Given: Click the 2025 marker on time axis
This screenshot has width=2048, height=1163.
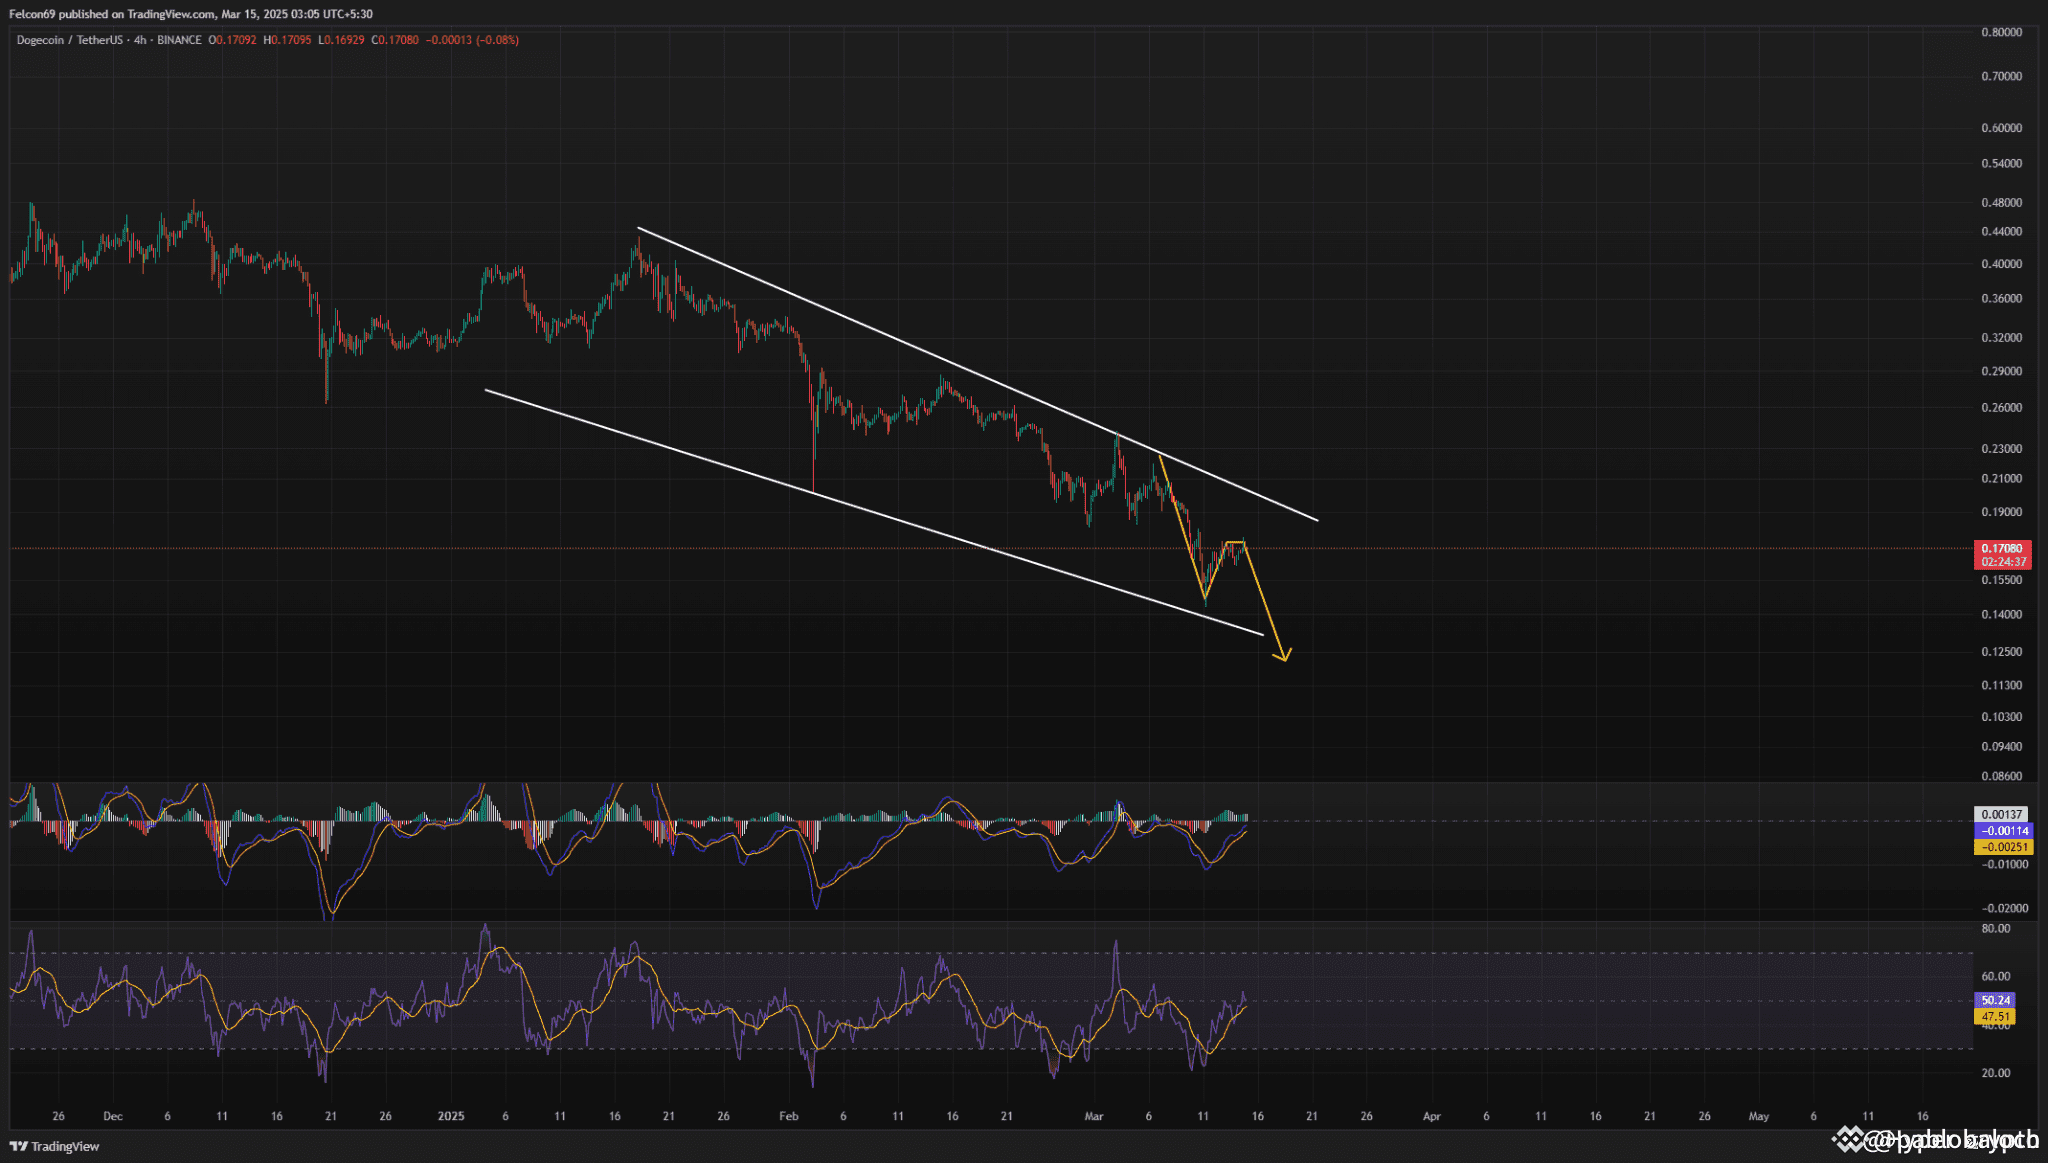Looking at the screenshot, I should pyautogui.click(x=451, y=1116).
